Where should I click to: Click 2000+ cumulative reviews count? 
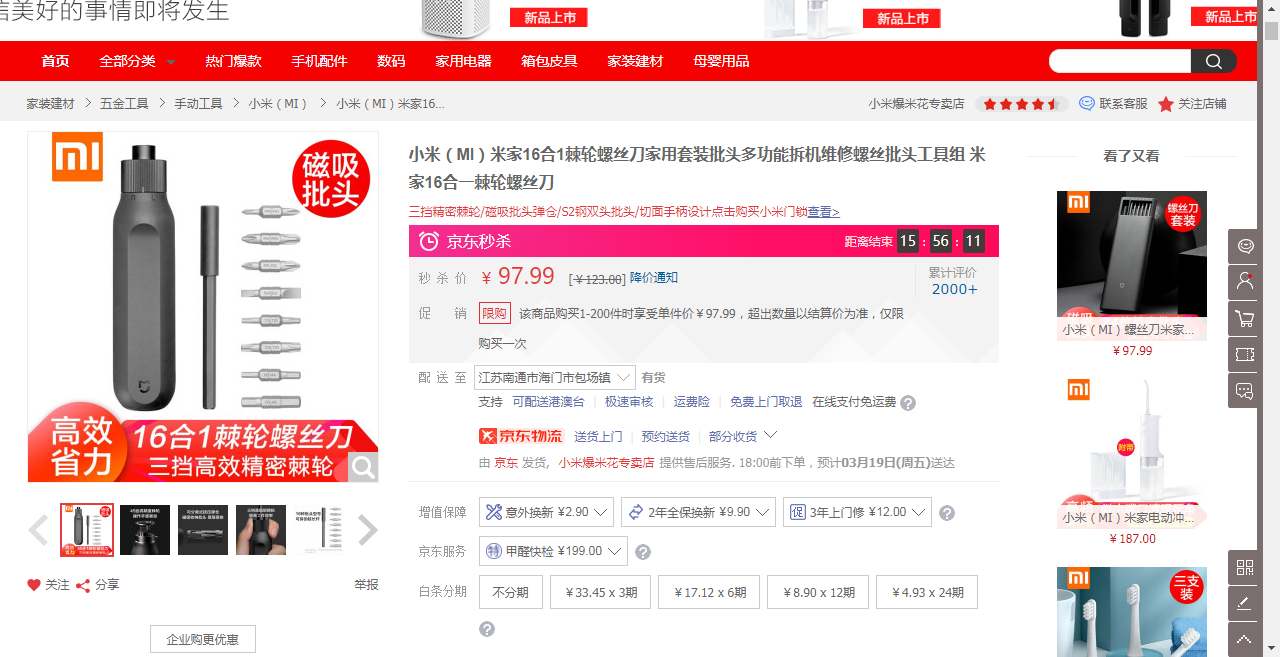[x=954, y=289]
